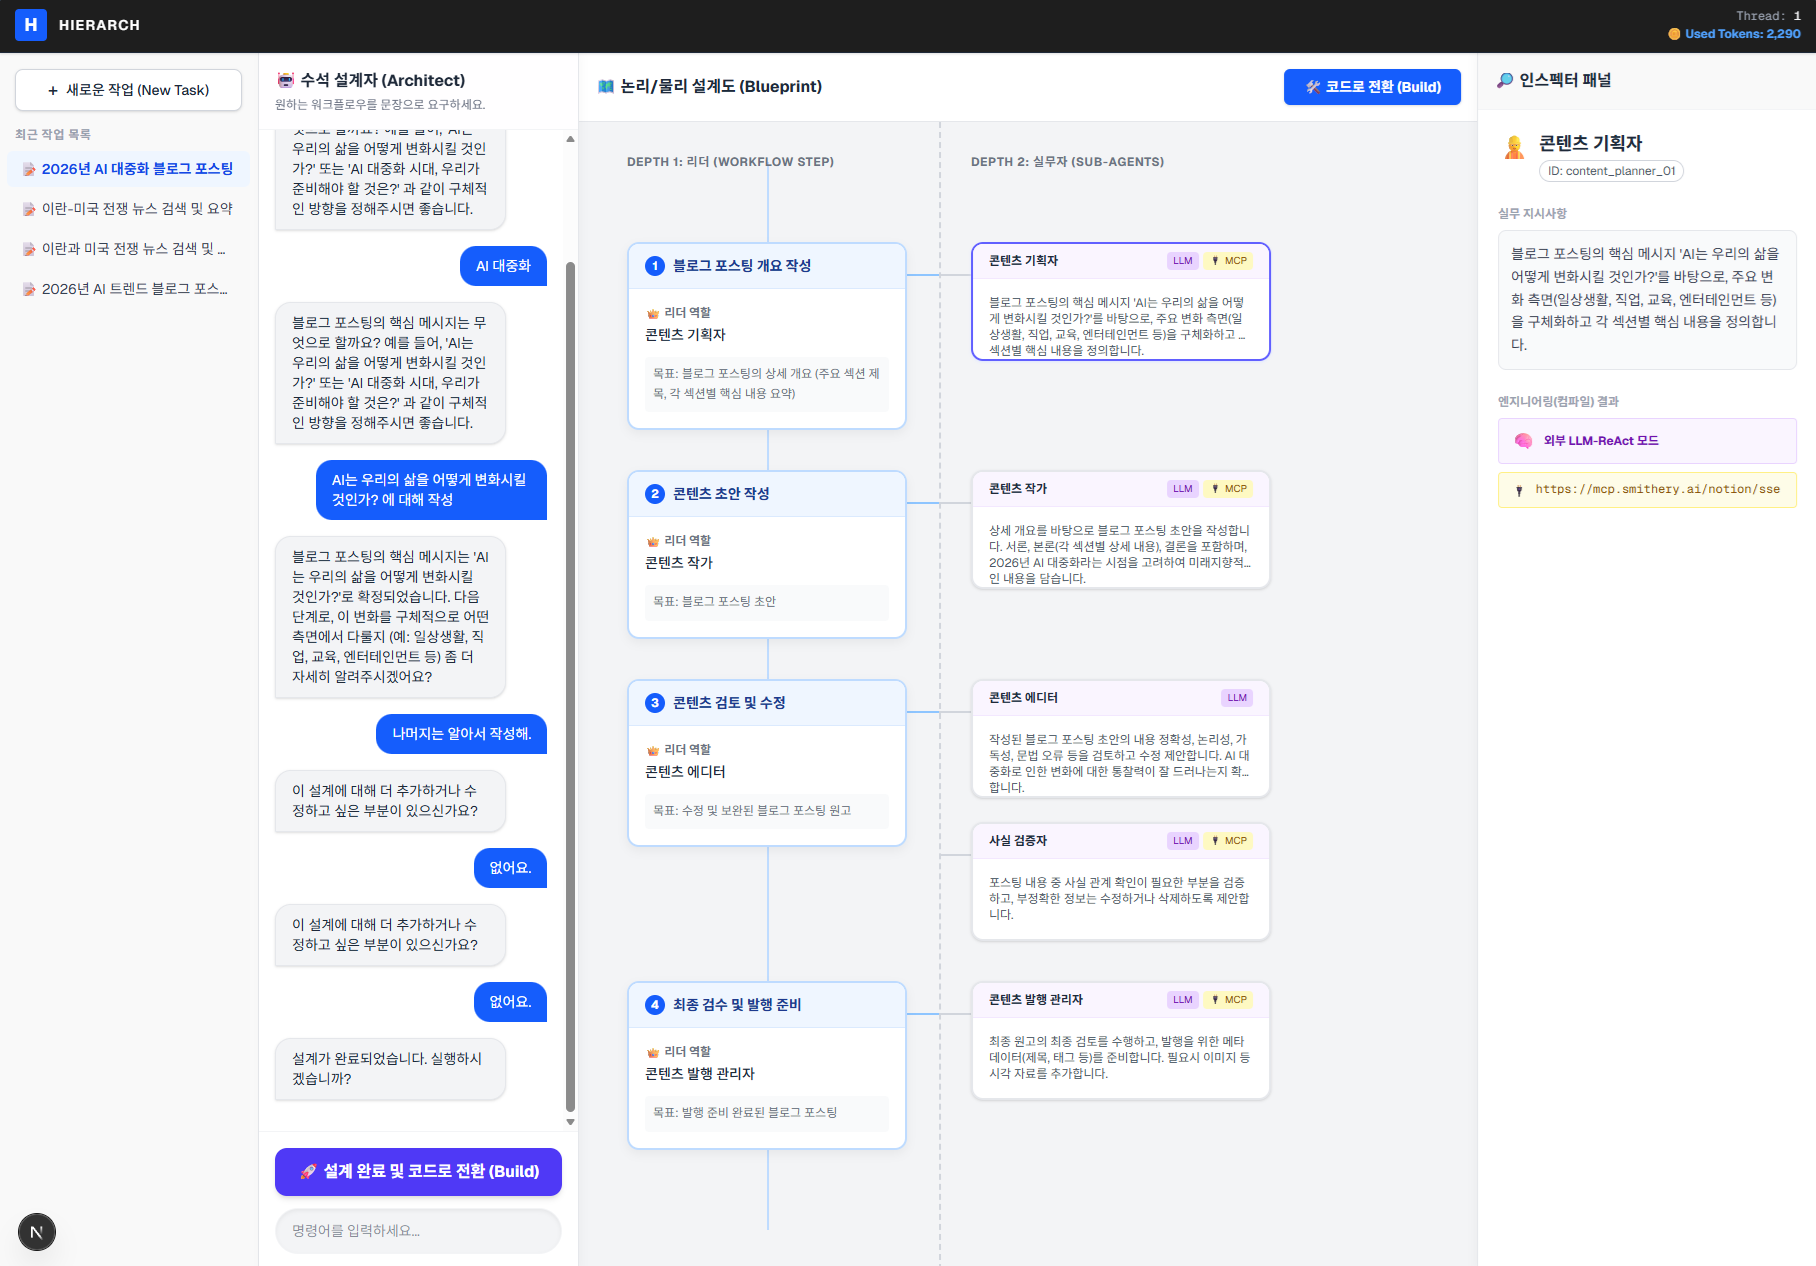Select the 2026년 AI 대중화 블로그 포스팅 task
This screenshot has height=1266, width=1816.
point(136,169)
